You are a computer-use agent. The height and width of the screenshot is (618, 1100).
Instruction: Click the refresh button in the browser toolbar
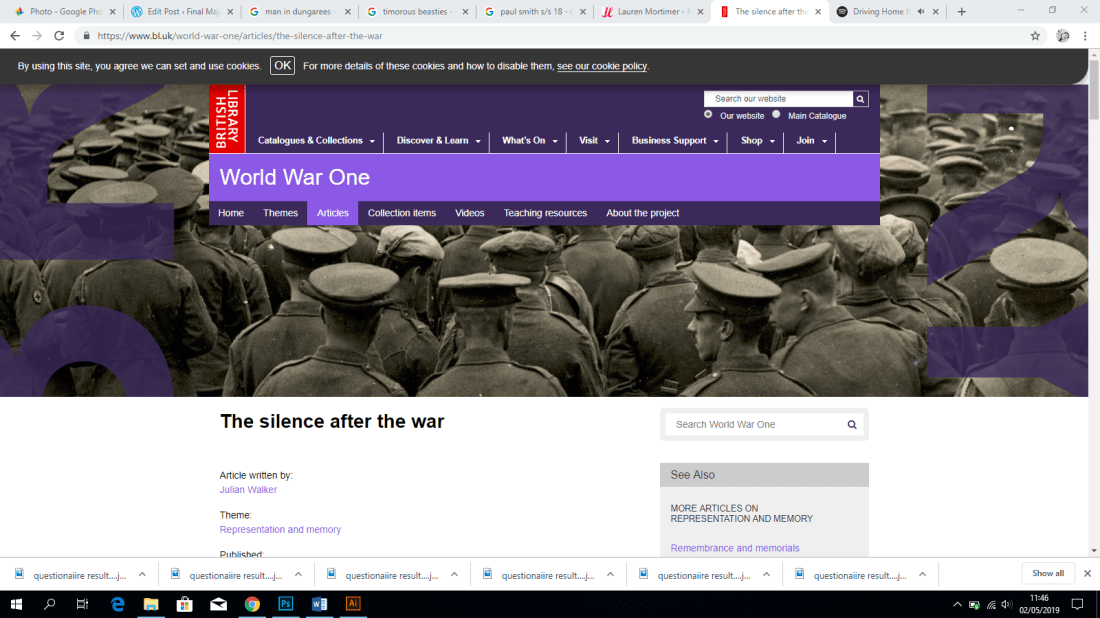tap(60, 34)
